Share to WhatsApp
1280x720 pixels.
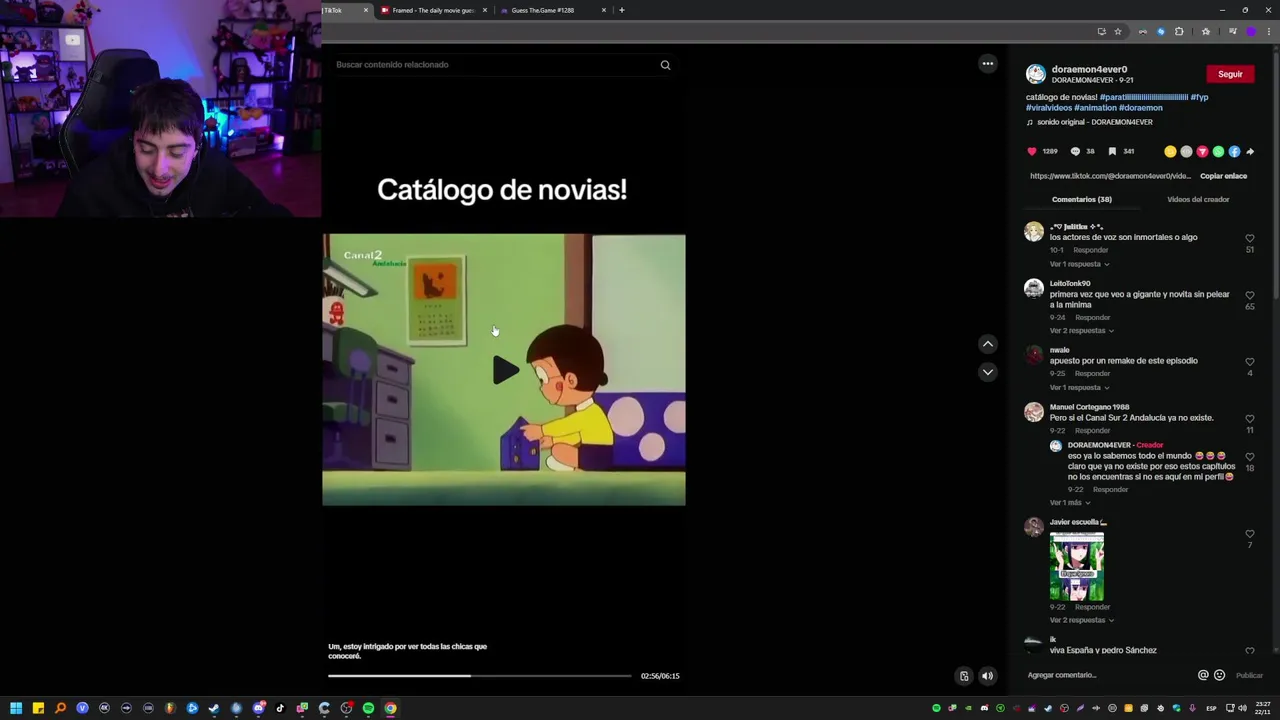tap(1218, 152)
